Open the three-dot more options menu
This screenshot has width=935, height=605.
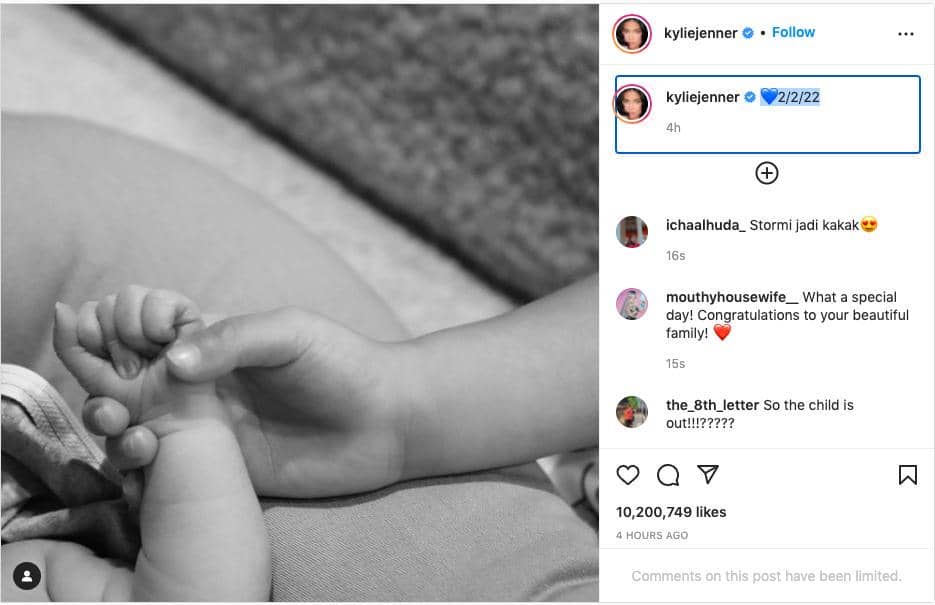coord(906,34)
